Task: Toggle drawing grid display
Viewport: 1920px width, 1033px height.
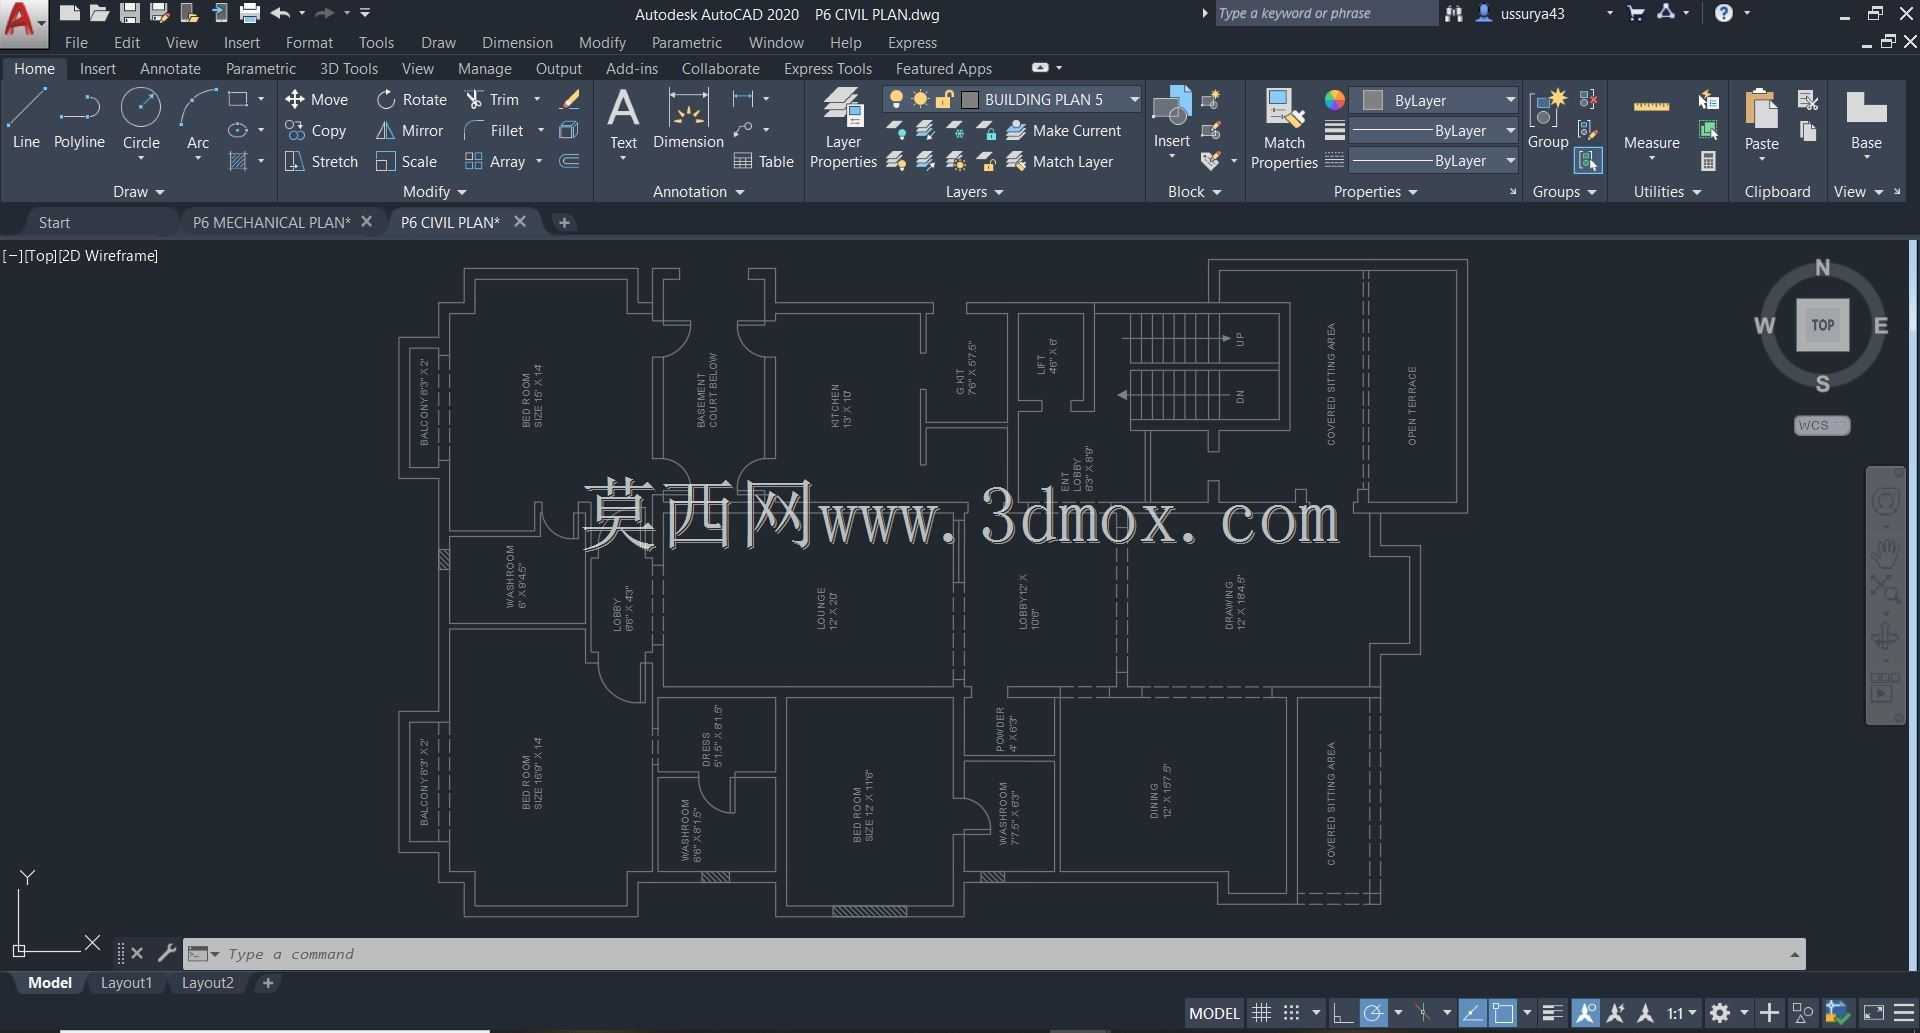Action: 1262,1013
